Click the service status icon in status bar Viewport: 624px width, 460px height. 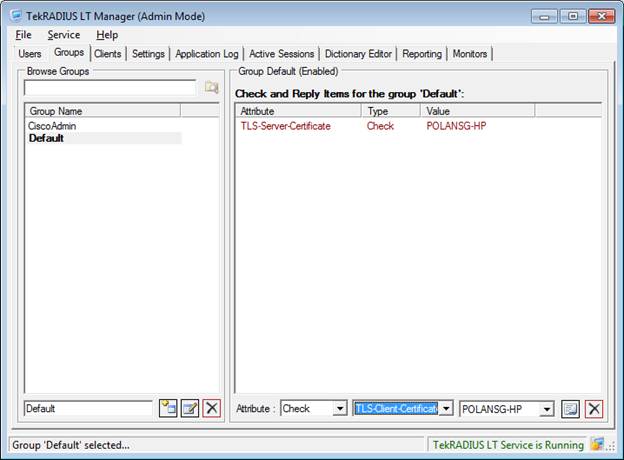pos(597,444)
